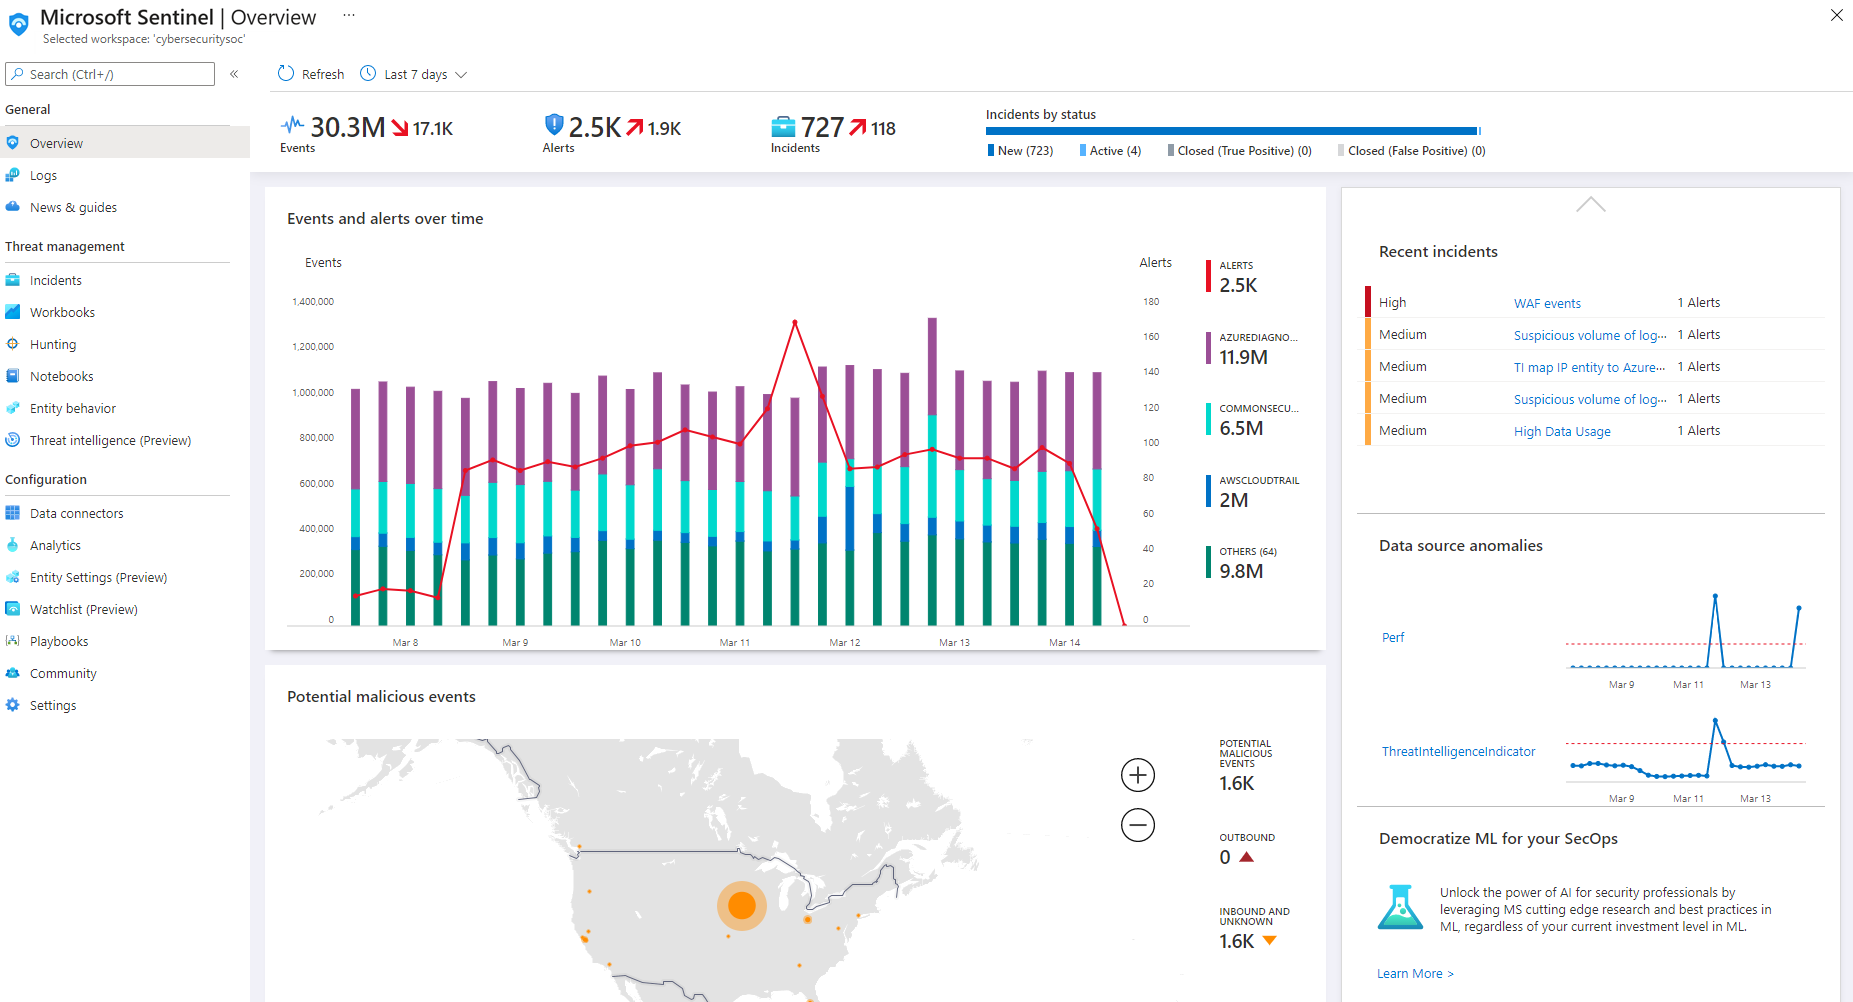Zoom in on the malicious events map

1138,775
